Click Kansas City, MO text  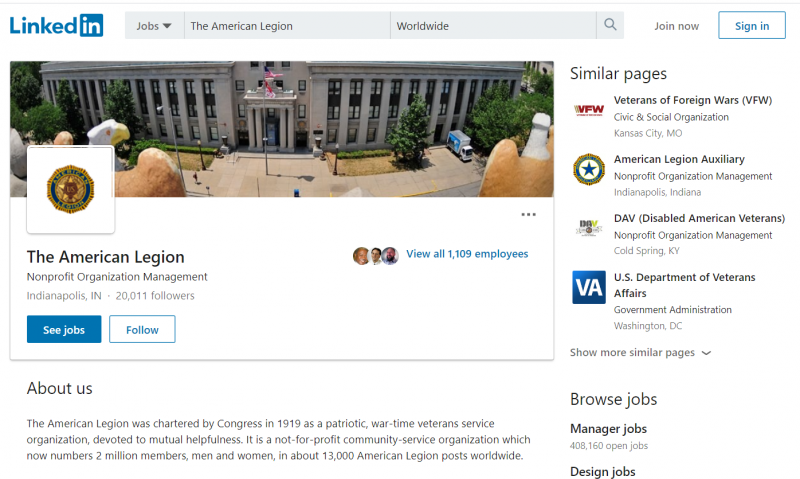point(648,133)
